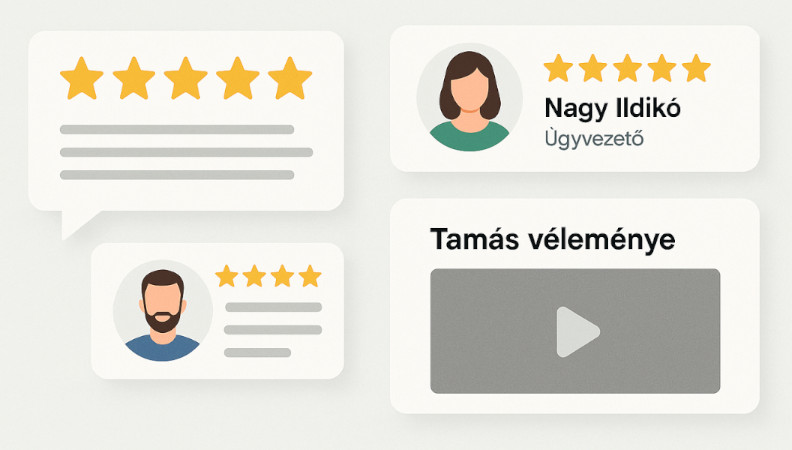Image resolution: width=792 pixels, height=450 pixels.
Task: Click the Nagy Ildikó name text
Action: click(x=612, y=109)
